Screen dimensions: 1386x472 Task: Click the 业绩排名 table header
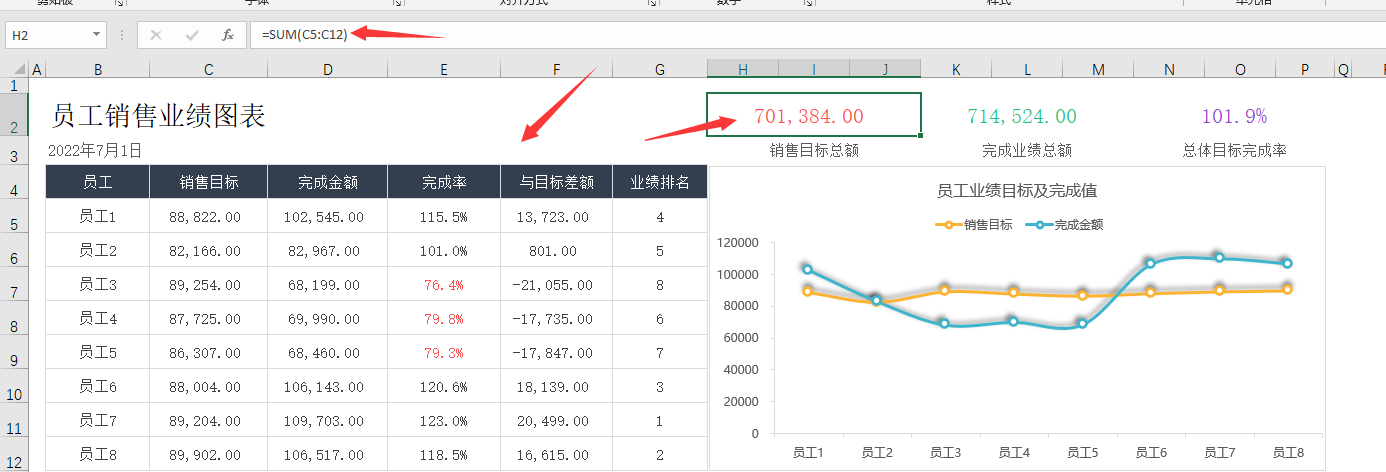(x=660, y=183)
